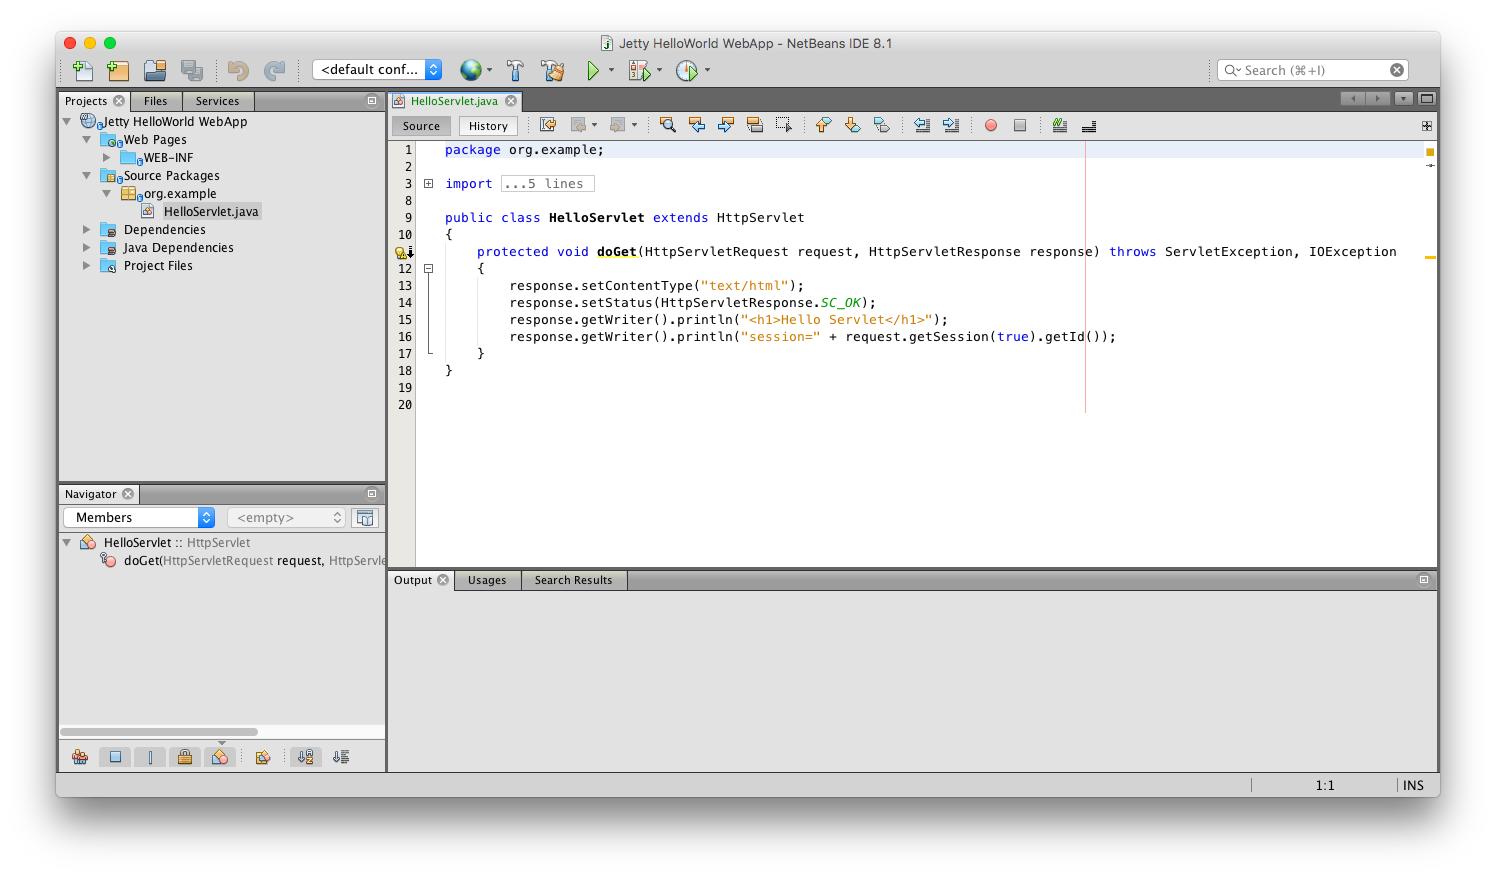
Task: Click the New File toolbar icon
Action: coord(83,70)
